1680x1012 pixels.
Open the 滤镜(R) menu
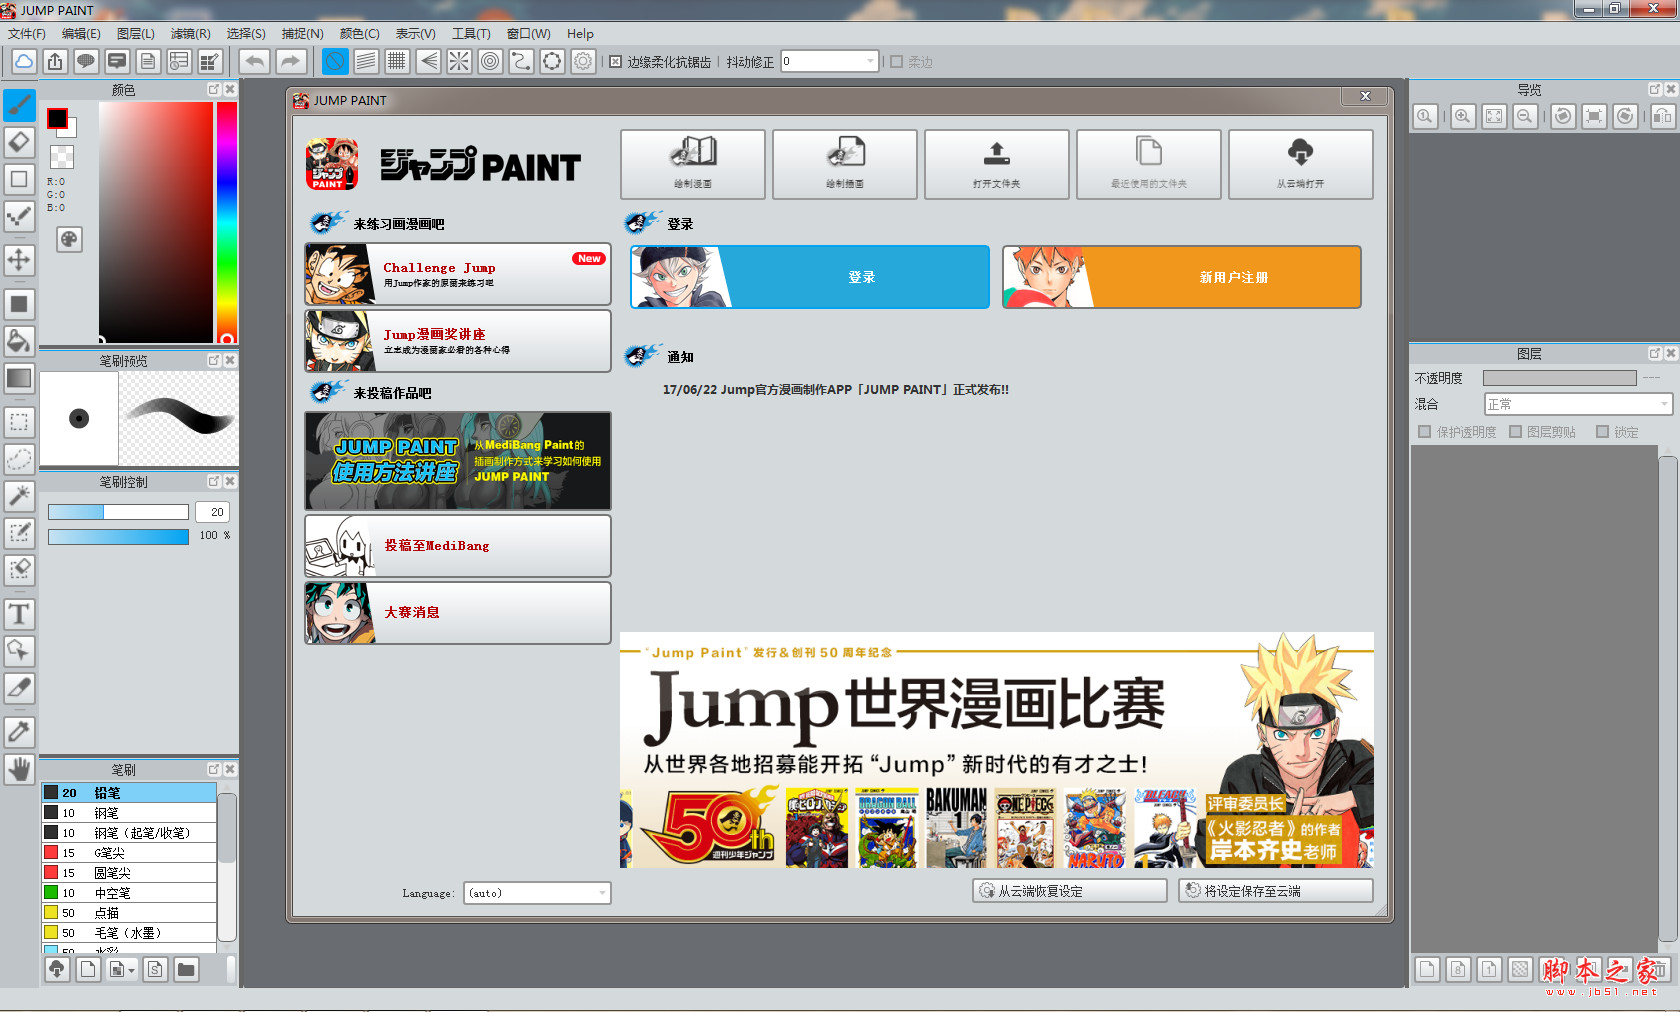tap(190, 34)
